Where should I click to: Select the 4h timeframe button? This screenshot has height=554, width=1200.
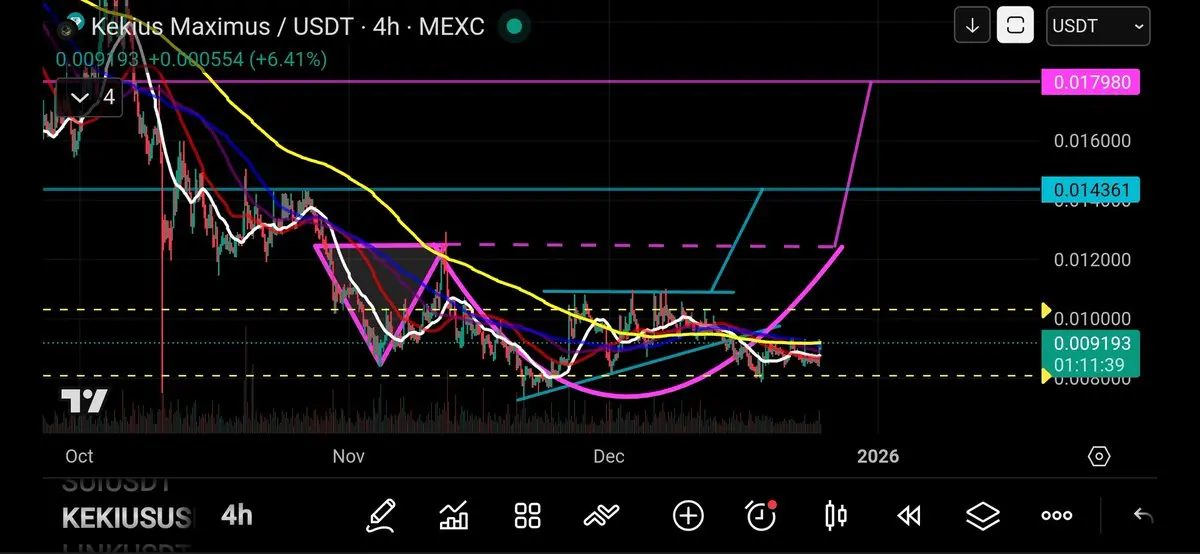[237, 515]
